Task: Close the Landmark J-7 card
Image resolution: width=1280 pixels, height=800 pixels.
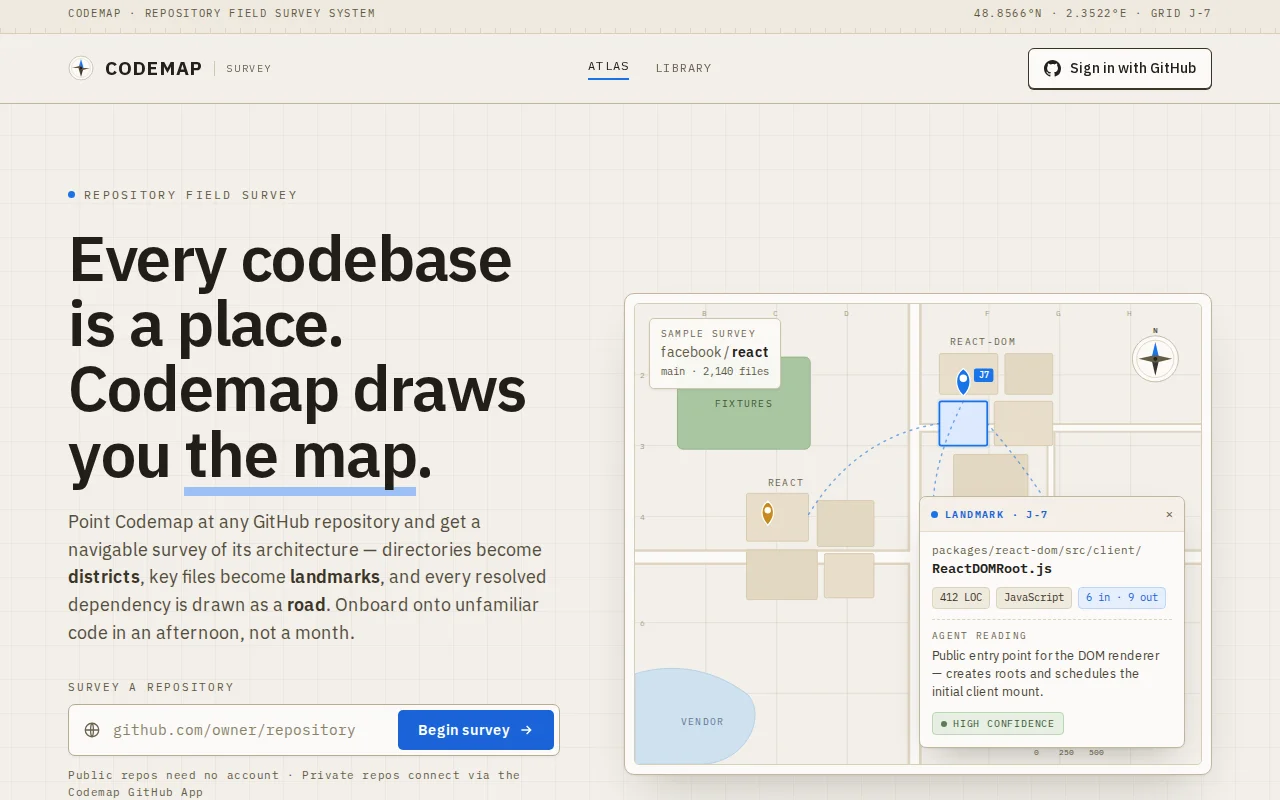Action: pyautogui.click(x=1169, y=515)
